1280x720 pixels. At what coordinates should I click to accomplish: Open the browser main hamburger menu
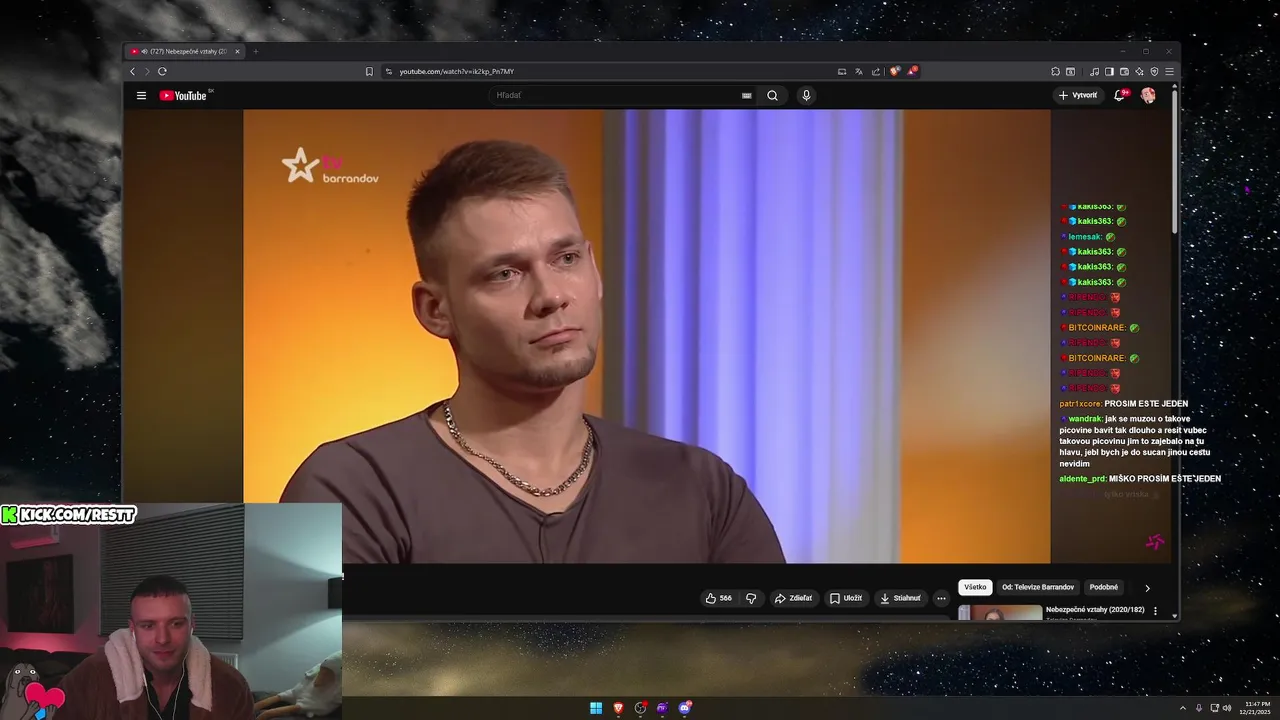(1169, 71)
